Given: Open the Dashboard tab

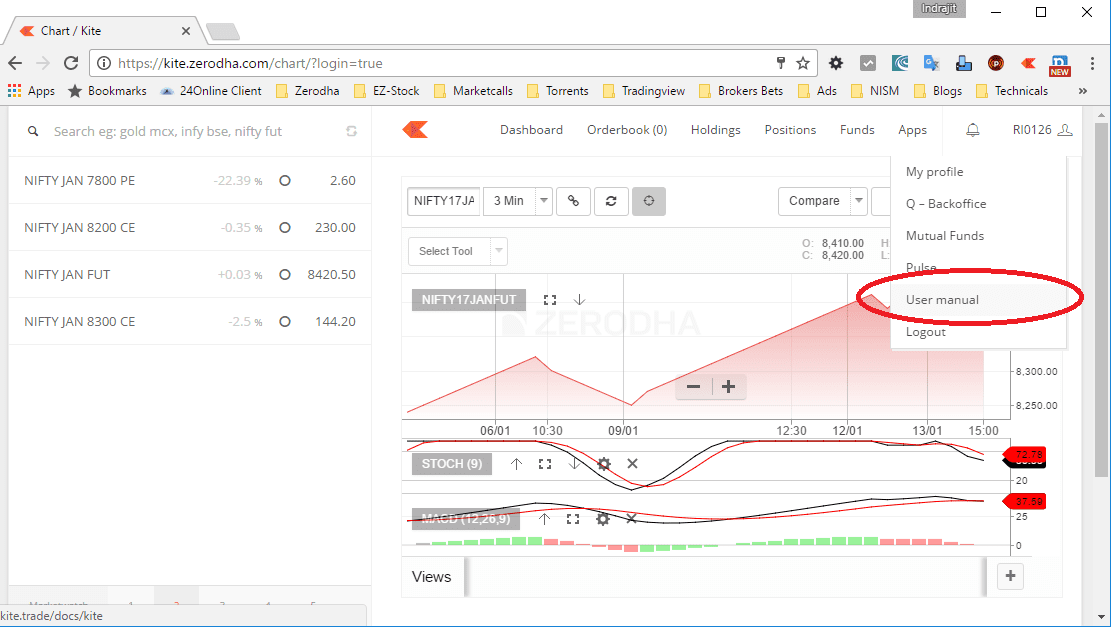Looking at the screenshot, I should pyautogui.click(x=531, y=130).
